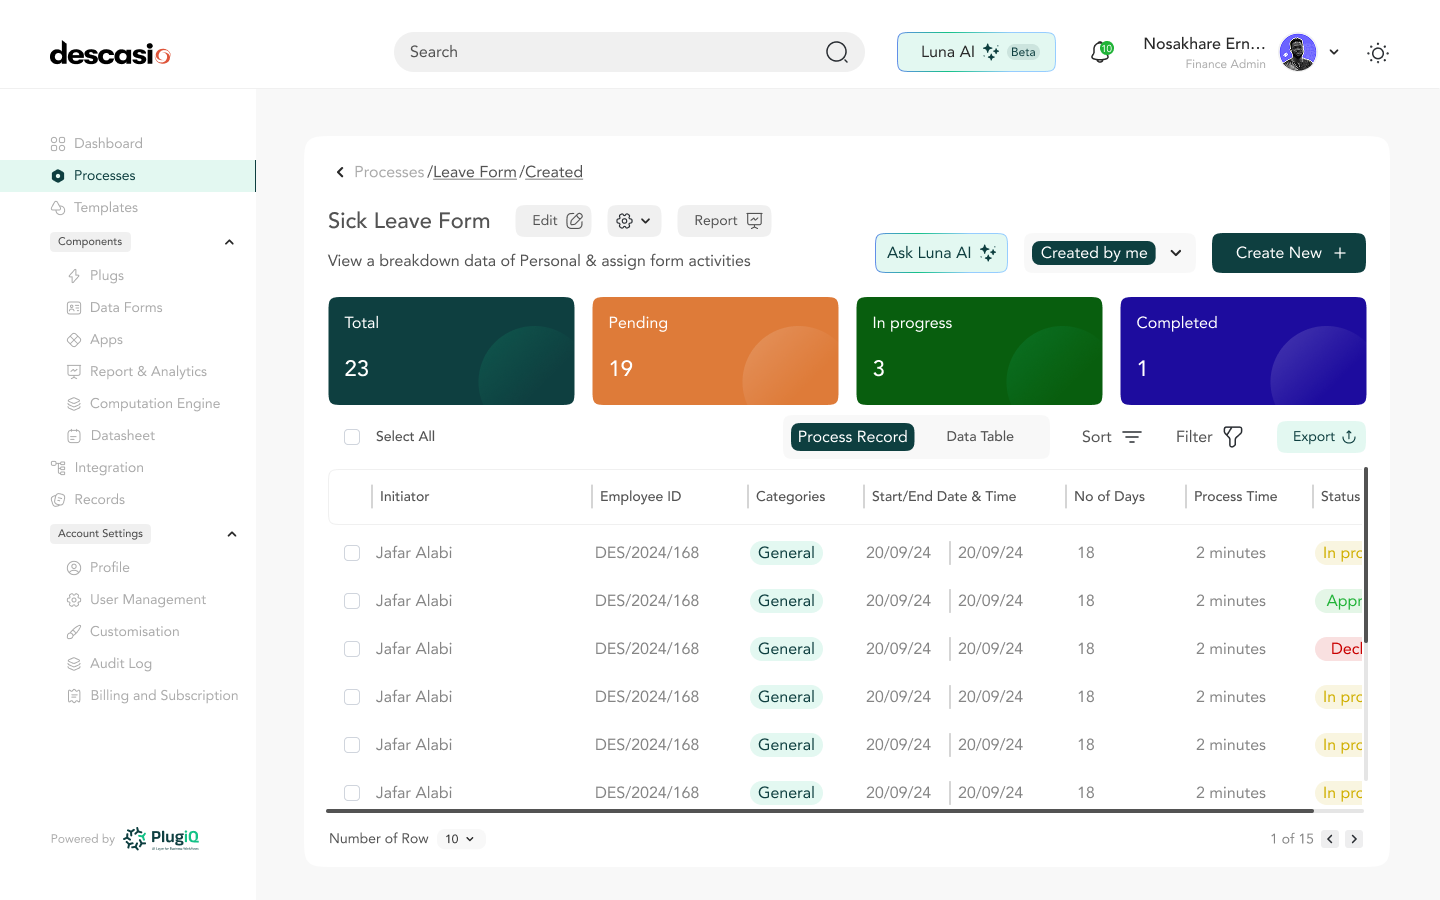The width and height of the screenshot is (1440, 900).
Task: Tick the first Jafar Alabi row checkbox
Action: 352,553
